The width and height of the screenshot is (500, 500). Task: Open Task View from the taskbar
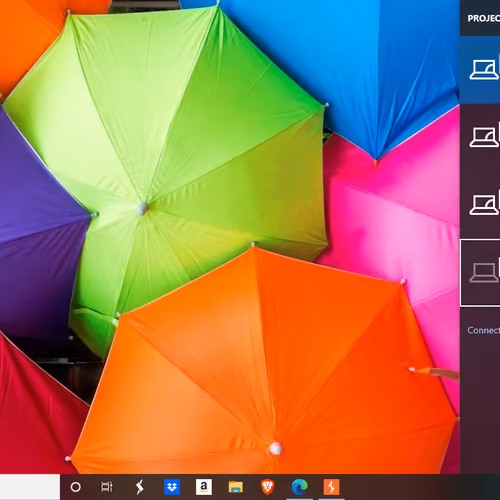(107, 487)
